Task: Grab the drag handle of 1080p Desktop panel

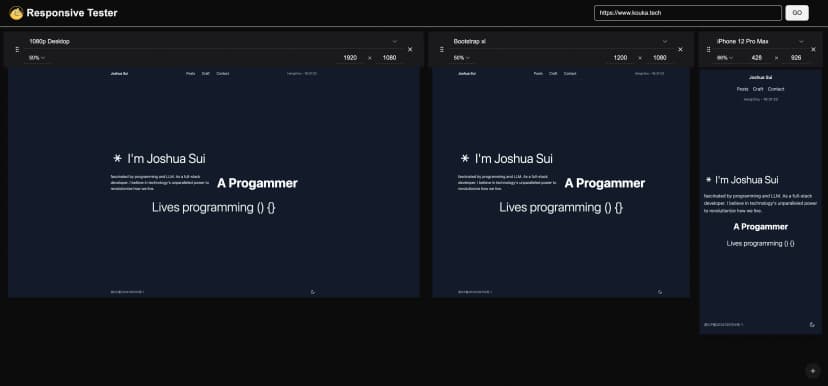Action: (17, 50)
